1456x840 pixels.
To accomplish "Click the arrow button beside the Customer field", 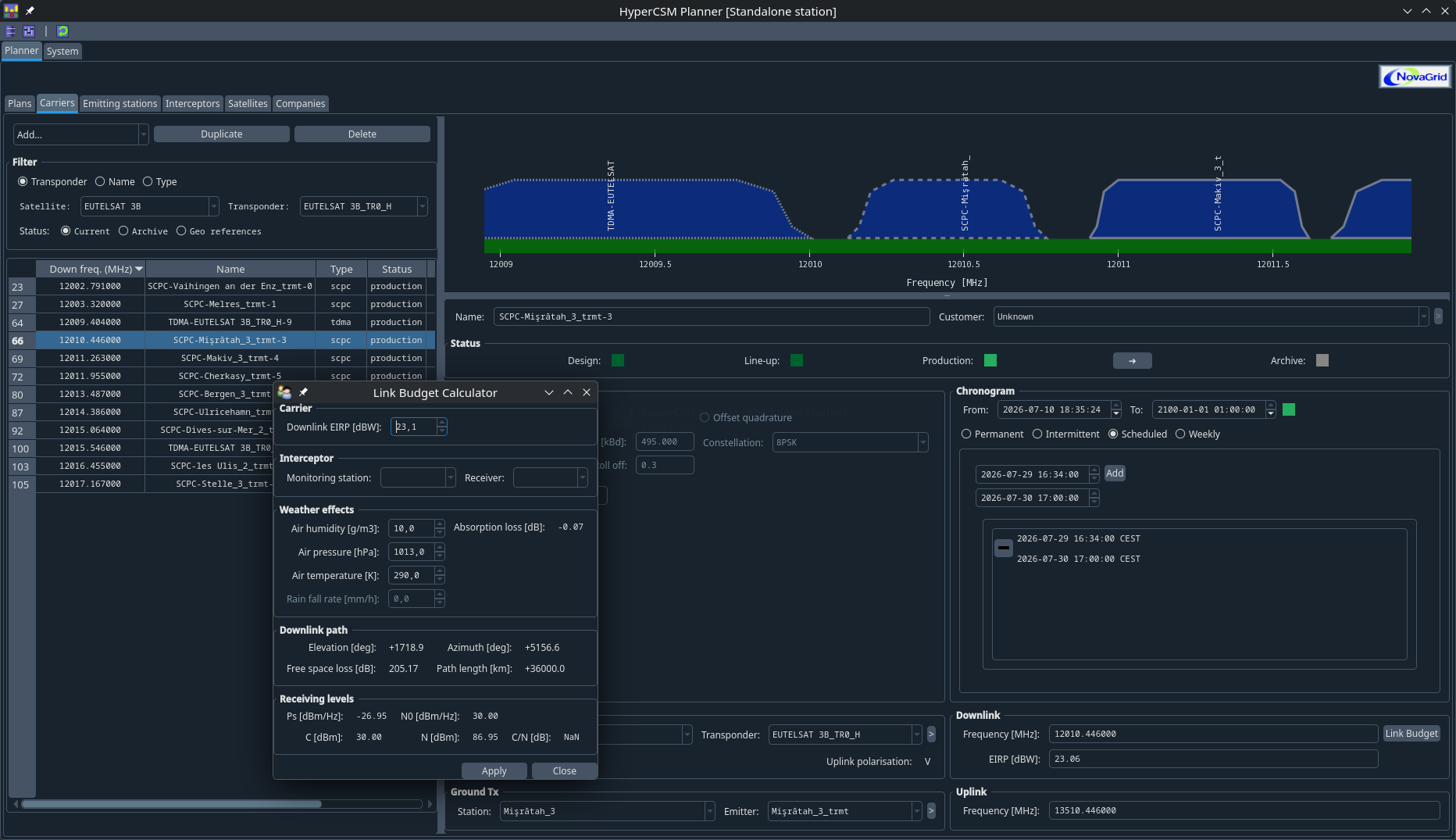I will (x=1438, y=316).
